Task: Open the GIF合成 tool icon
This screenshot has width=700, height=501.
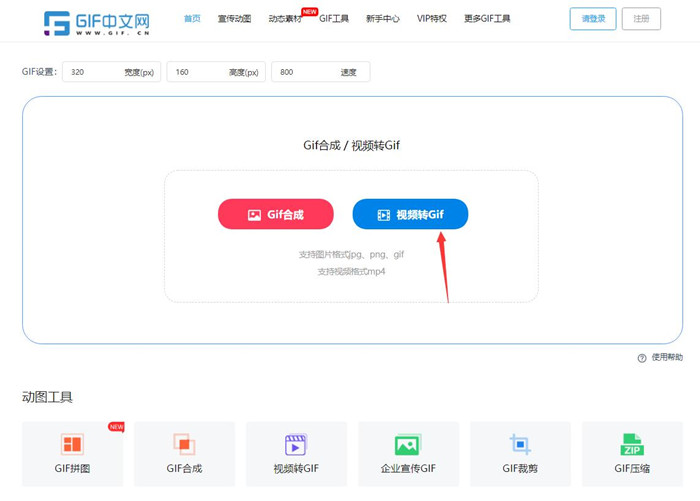Action: click(184, 445)
